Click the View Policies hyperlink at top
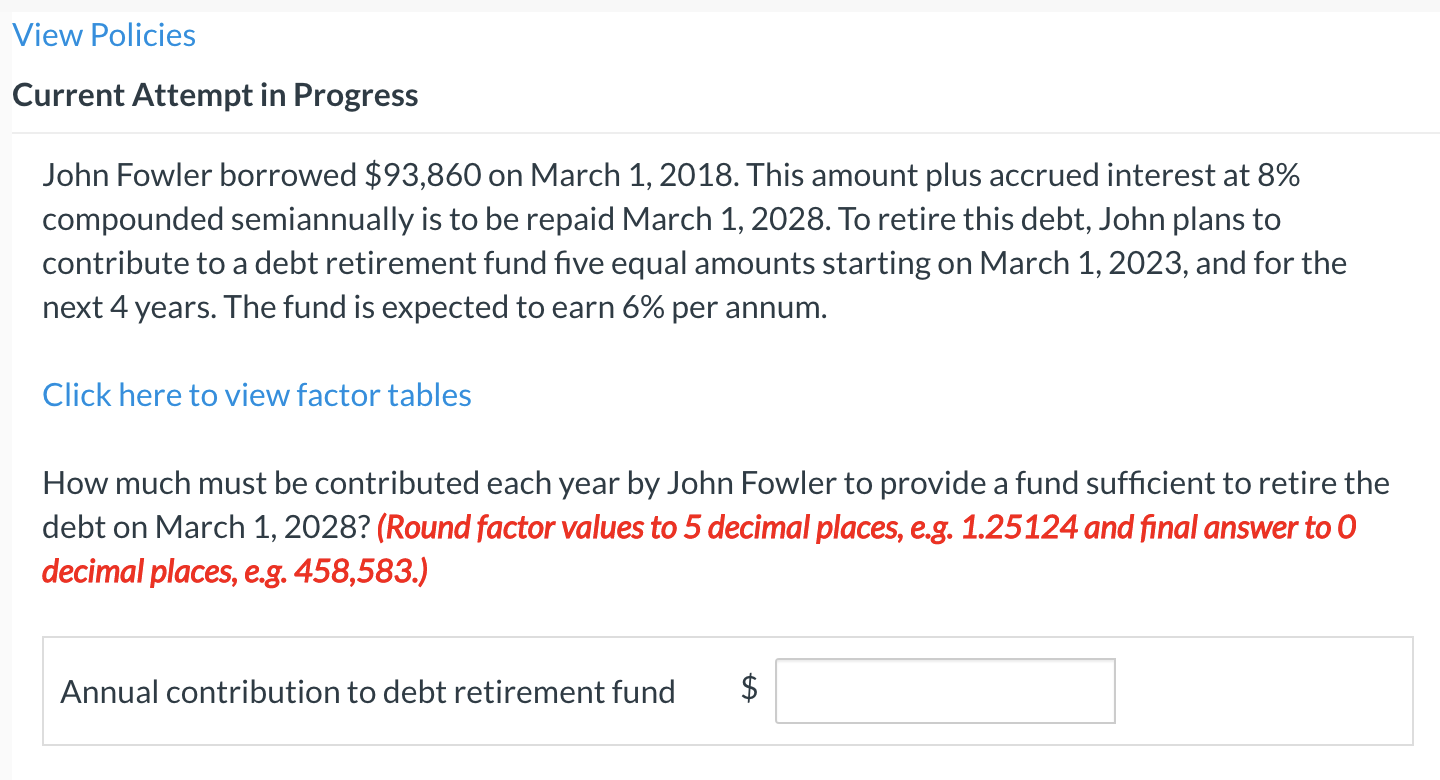This screenshot has width=1440, height=780. point(103,34)
